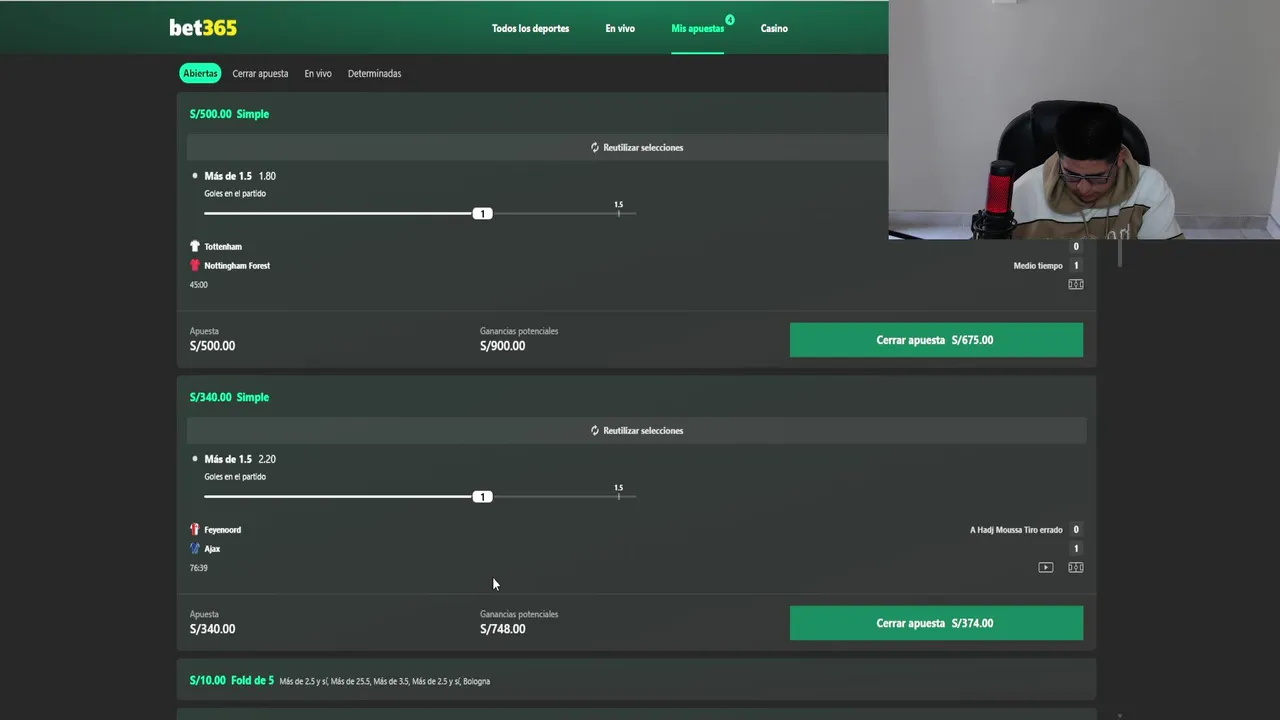This screenshot has width=1280, height=720.
Task: Cash out bet for S/374.00
Action: (x=936, y=623)
